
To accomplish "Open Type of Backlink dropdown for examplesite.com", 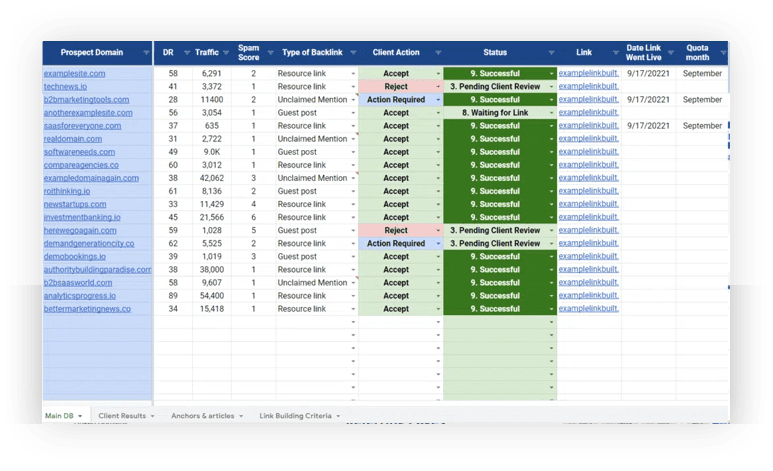I will point(352,74).
